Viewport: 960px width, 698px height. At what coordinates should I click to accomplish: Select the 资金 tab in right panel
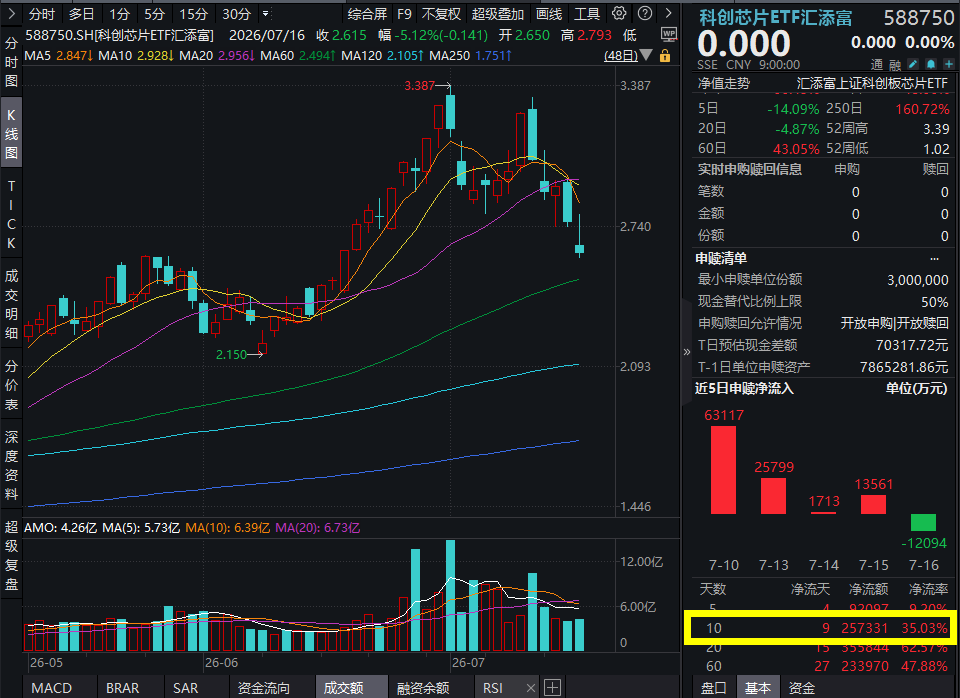coord(801,688)
